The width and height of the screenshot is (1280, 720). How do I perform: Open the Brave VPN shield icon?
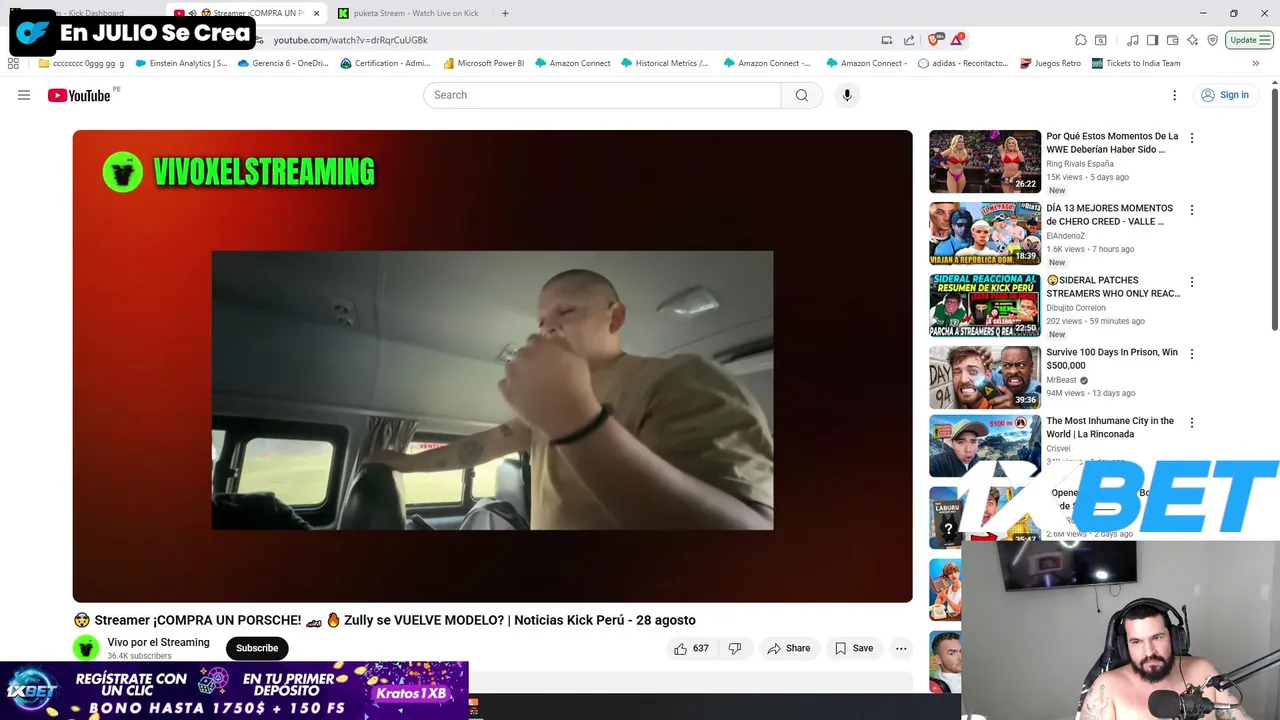tap(1212, 40)
